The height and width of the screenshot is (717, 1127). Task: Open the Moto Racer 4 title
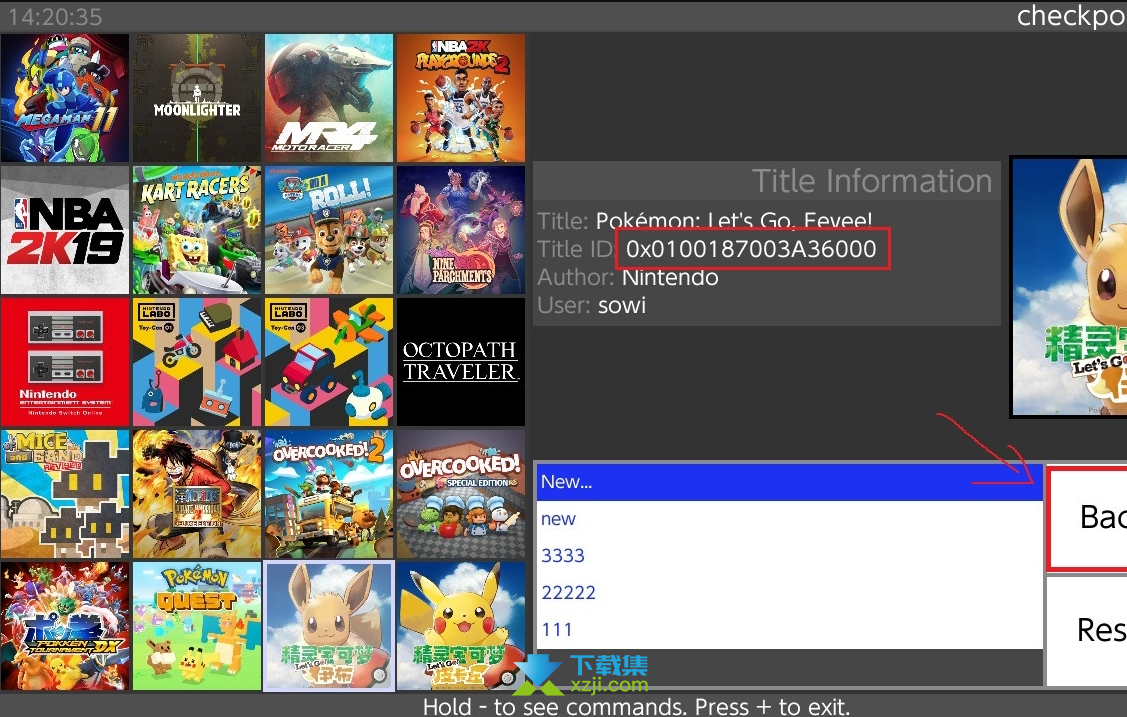point(329,98)
